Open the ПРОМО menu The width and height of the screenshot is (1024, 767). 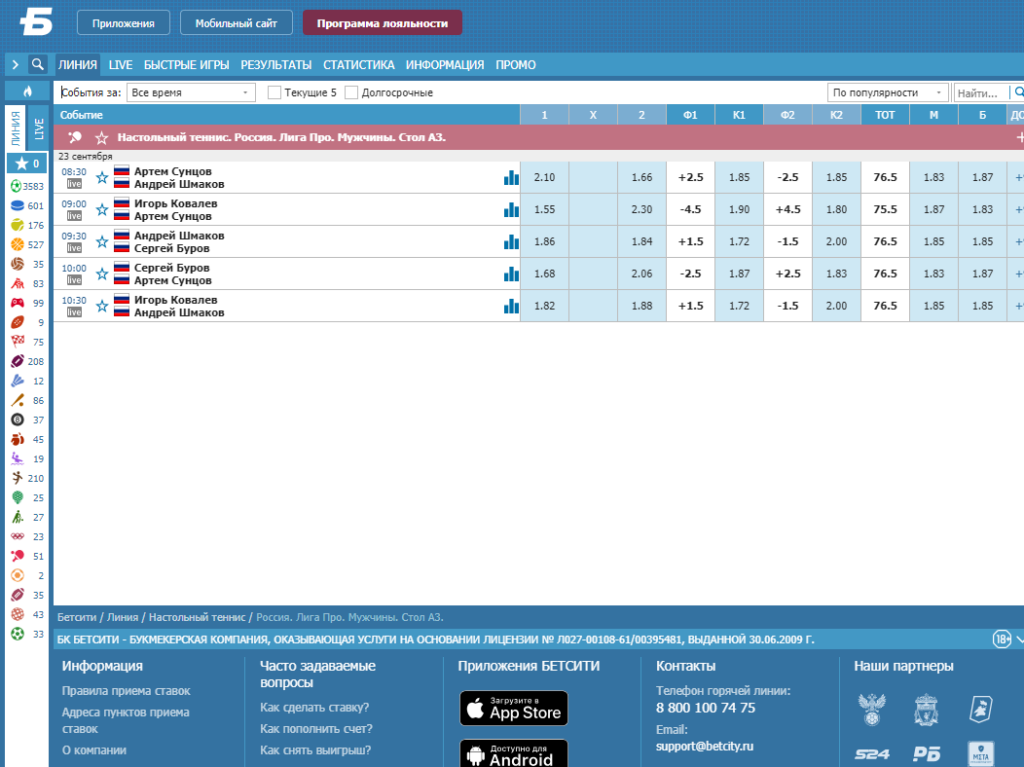coord(515,65)
